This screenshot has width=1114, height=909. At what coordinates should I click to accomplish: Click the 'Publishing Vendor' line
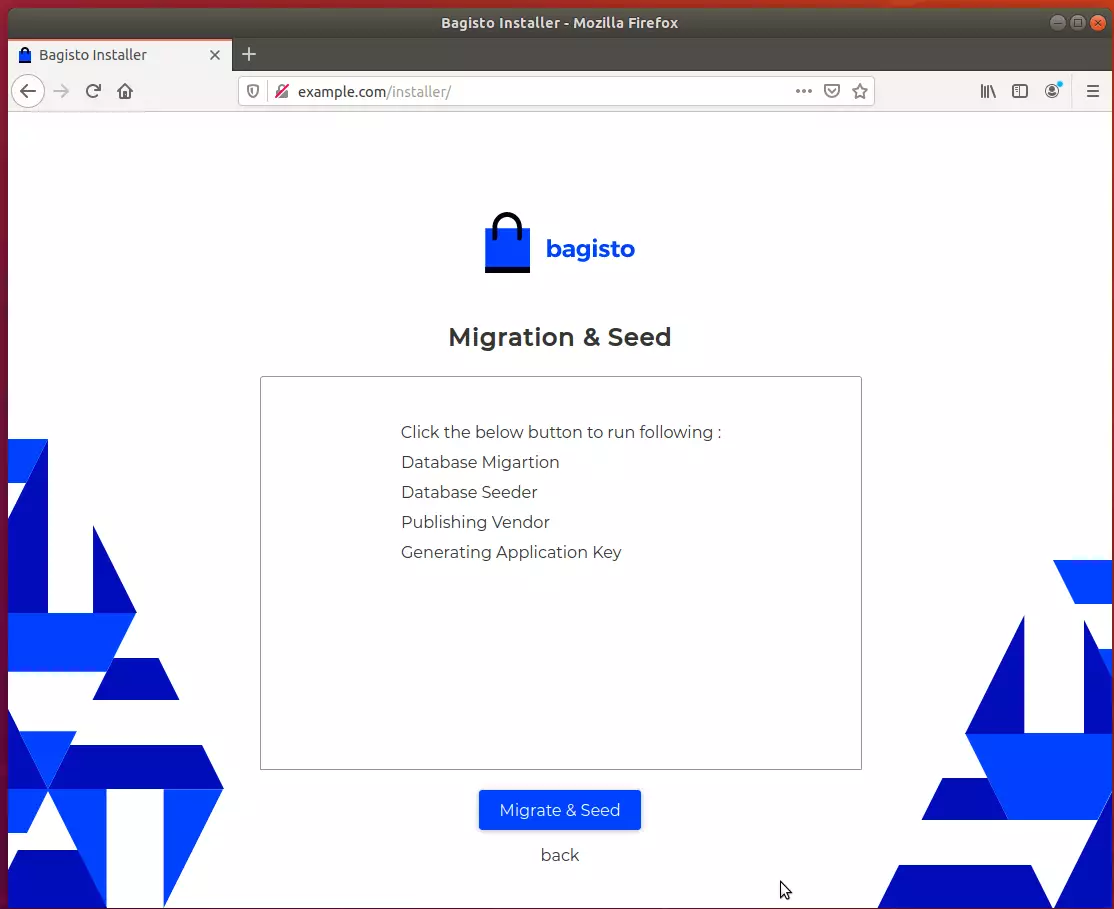[x=475, y=522]
